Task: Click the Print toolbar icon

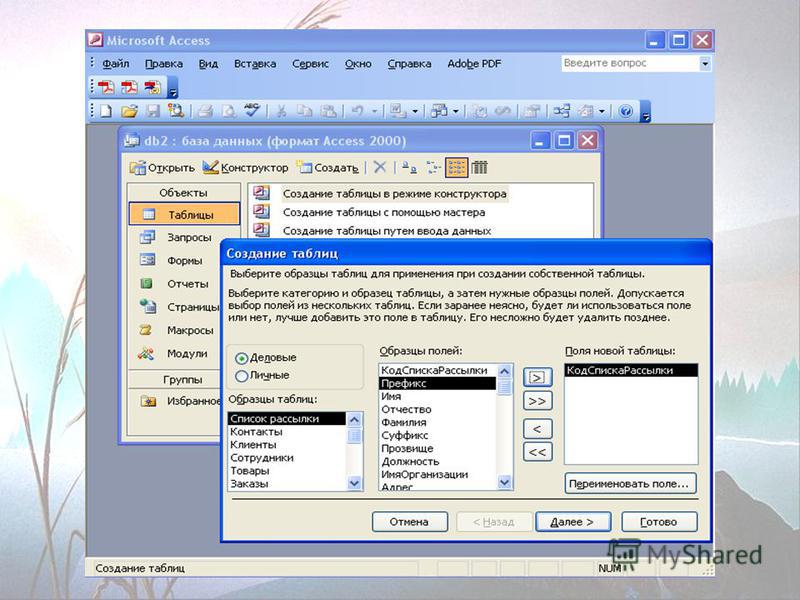Action: click(205, 111)
